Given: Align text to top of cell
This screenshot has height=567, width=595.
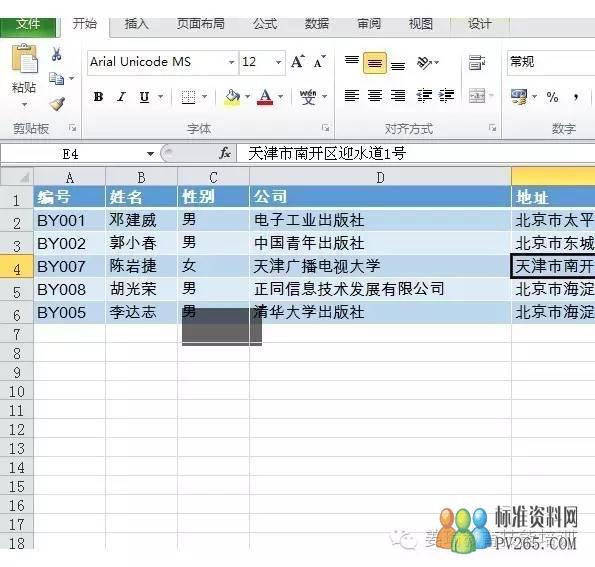Looking at the screenshot, I should (352, 61).
